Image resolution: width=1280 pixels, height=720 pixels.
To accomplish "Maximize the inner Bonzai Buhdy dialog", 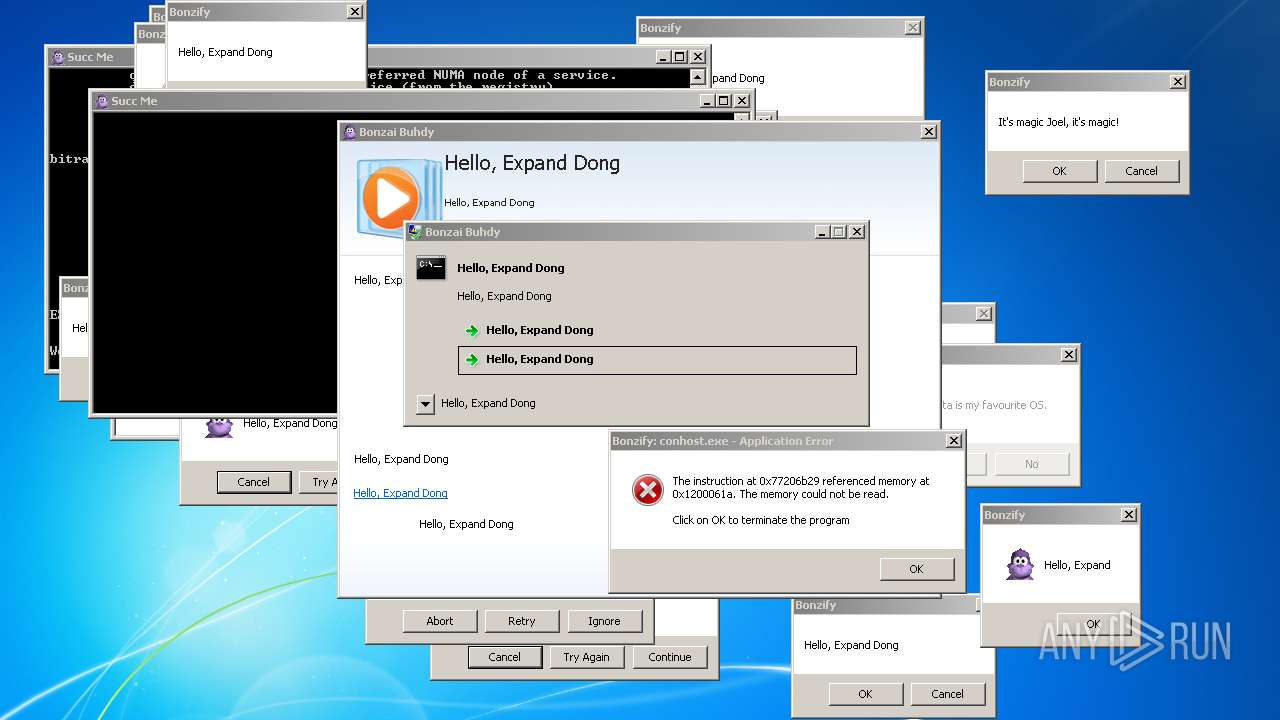I will [x=839, y=232].
